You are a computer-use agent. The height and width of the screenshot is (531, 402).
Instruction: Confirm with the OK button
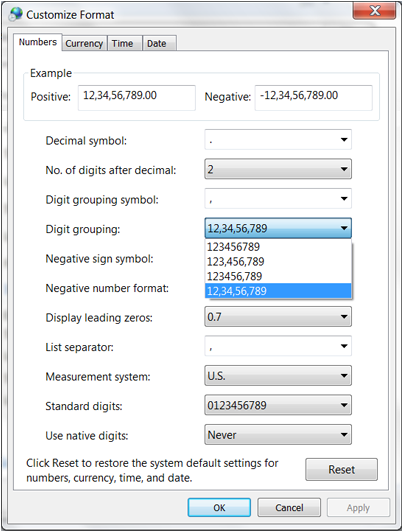219,507
